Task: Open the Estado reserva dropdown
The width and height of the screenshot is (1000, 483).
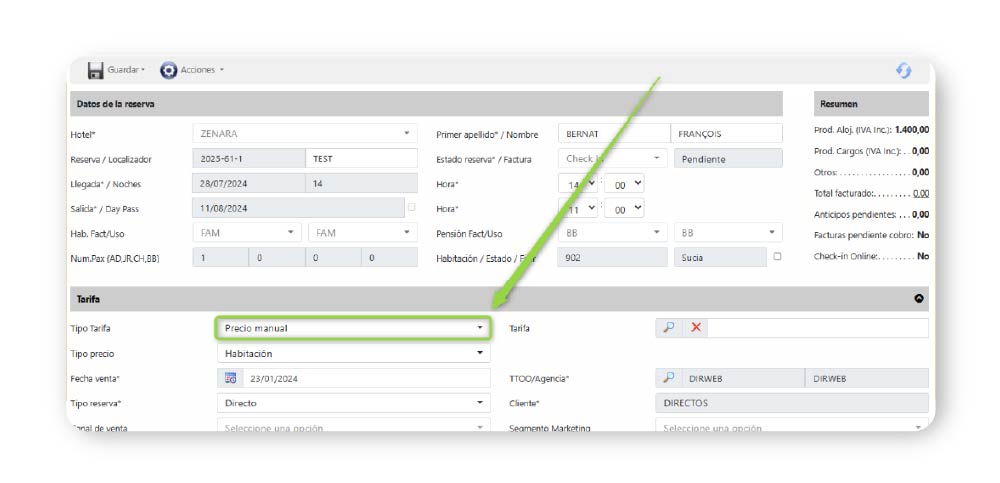Action: coord(612,159)
